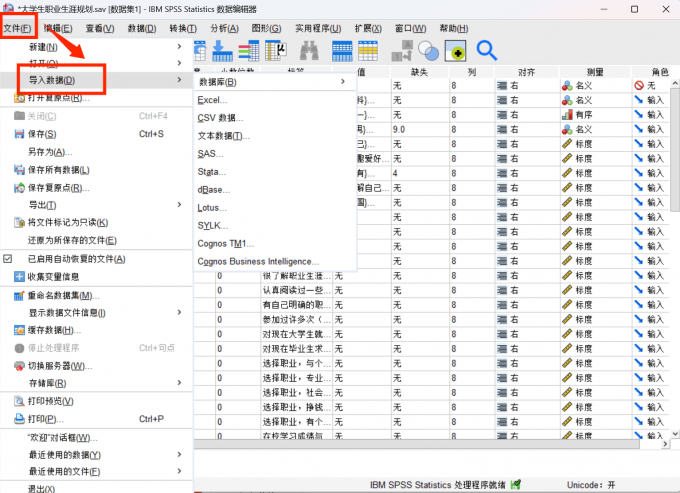
Task: Click the yellow add-variable toolbar icon
Action: point(456,49)
